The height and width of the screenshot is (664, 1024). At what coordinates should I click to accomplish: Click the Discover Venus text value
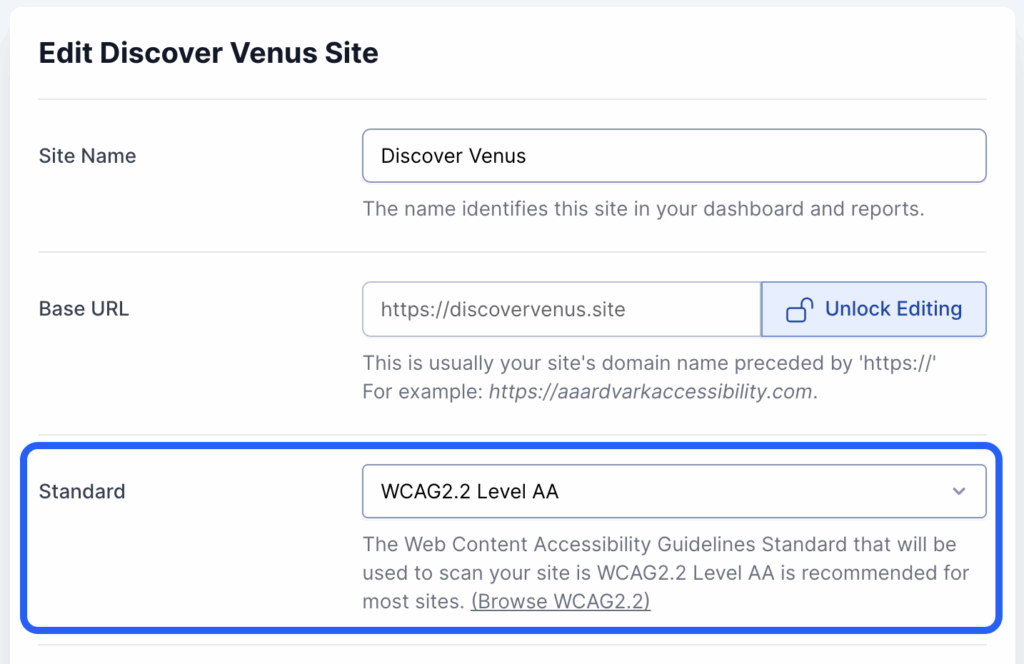click(x=453, y=156)
